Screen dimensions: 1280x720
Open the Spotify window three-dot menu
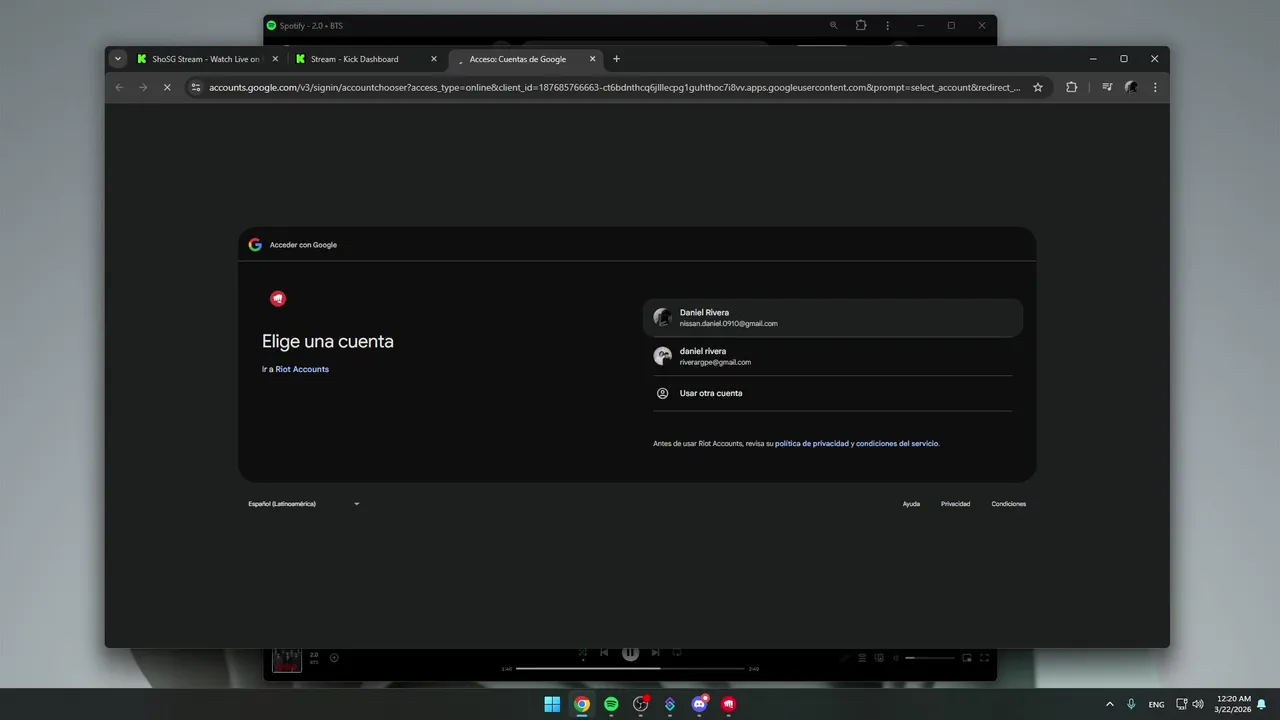pos(887,25)
